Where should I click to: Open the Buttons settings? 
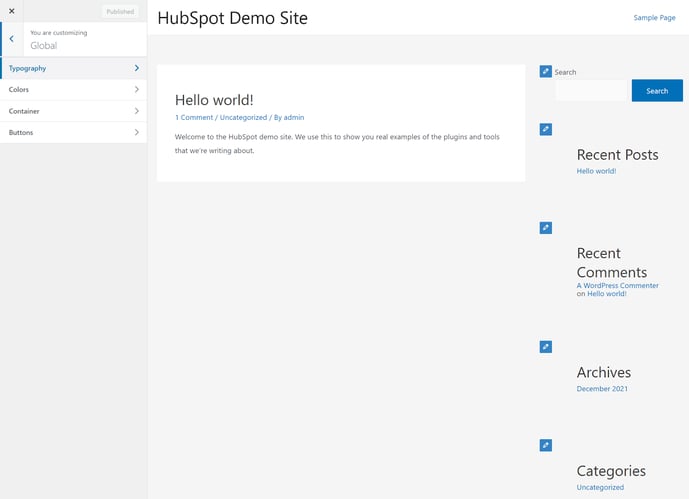[73, 132]
